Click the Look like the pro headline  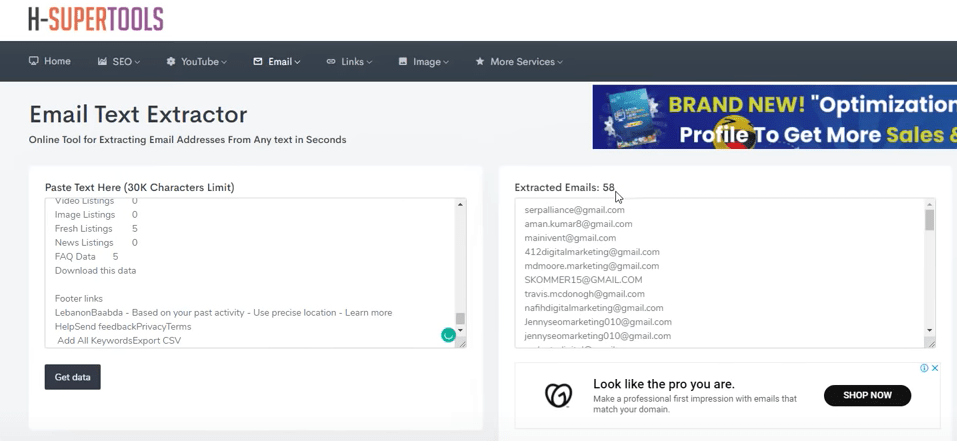[664, 385]
